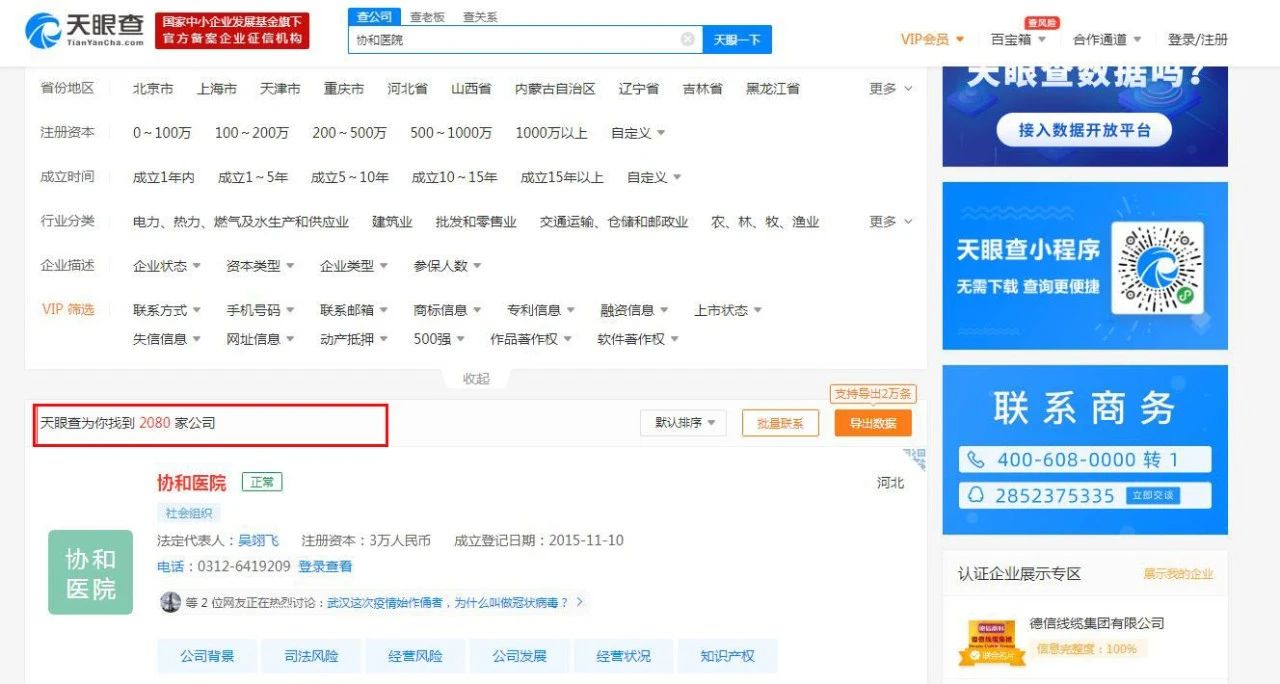Open the TianYanCha logo homepage
The height and width of the screenshot is (684, 1280).
pos(84,30)
